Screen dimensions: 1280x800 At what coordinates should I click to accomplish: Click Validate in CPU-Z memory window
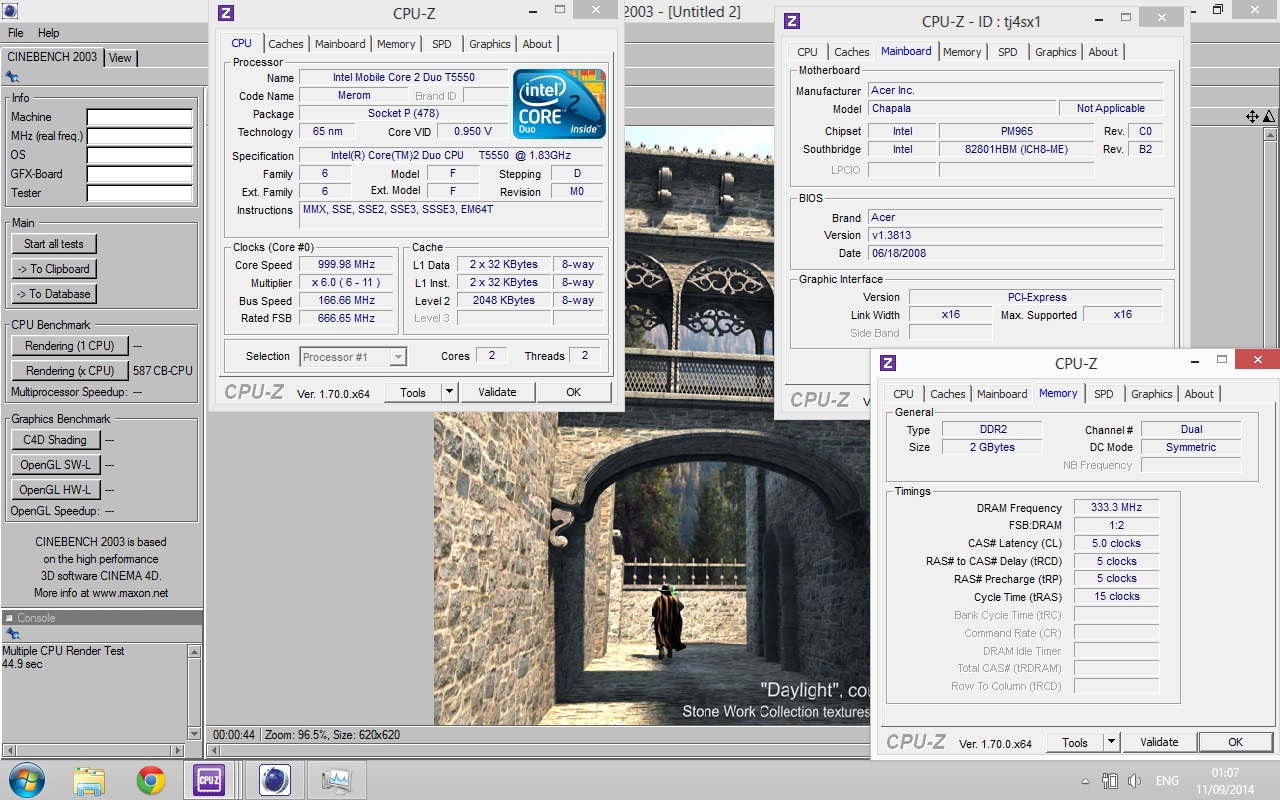coord(1159,742)
